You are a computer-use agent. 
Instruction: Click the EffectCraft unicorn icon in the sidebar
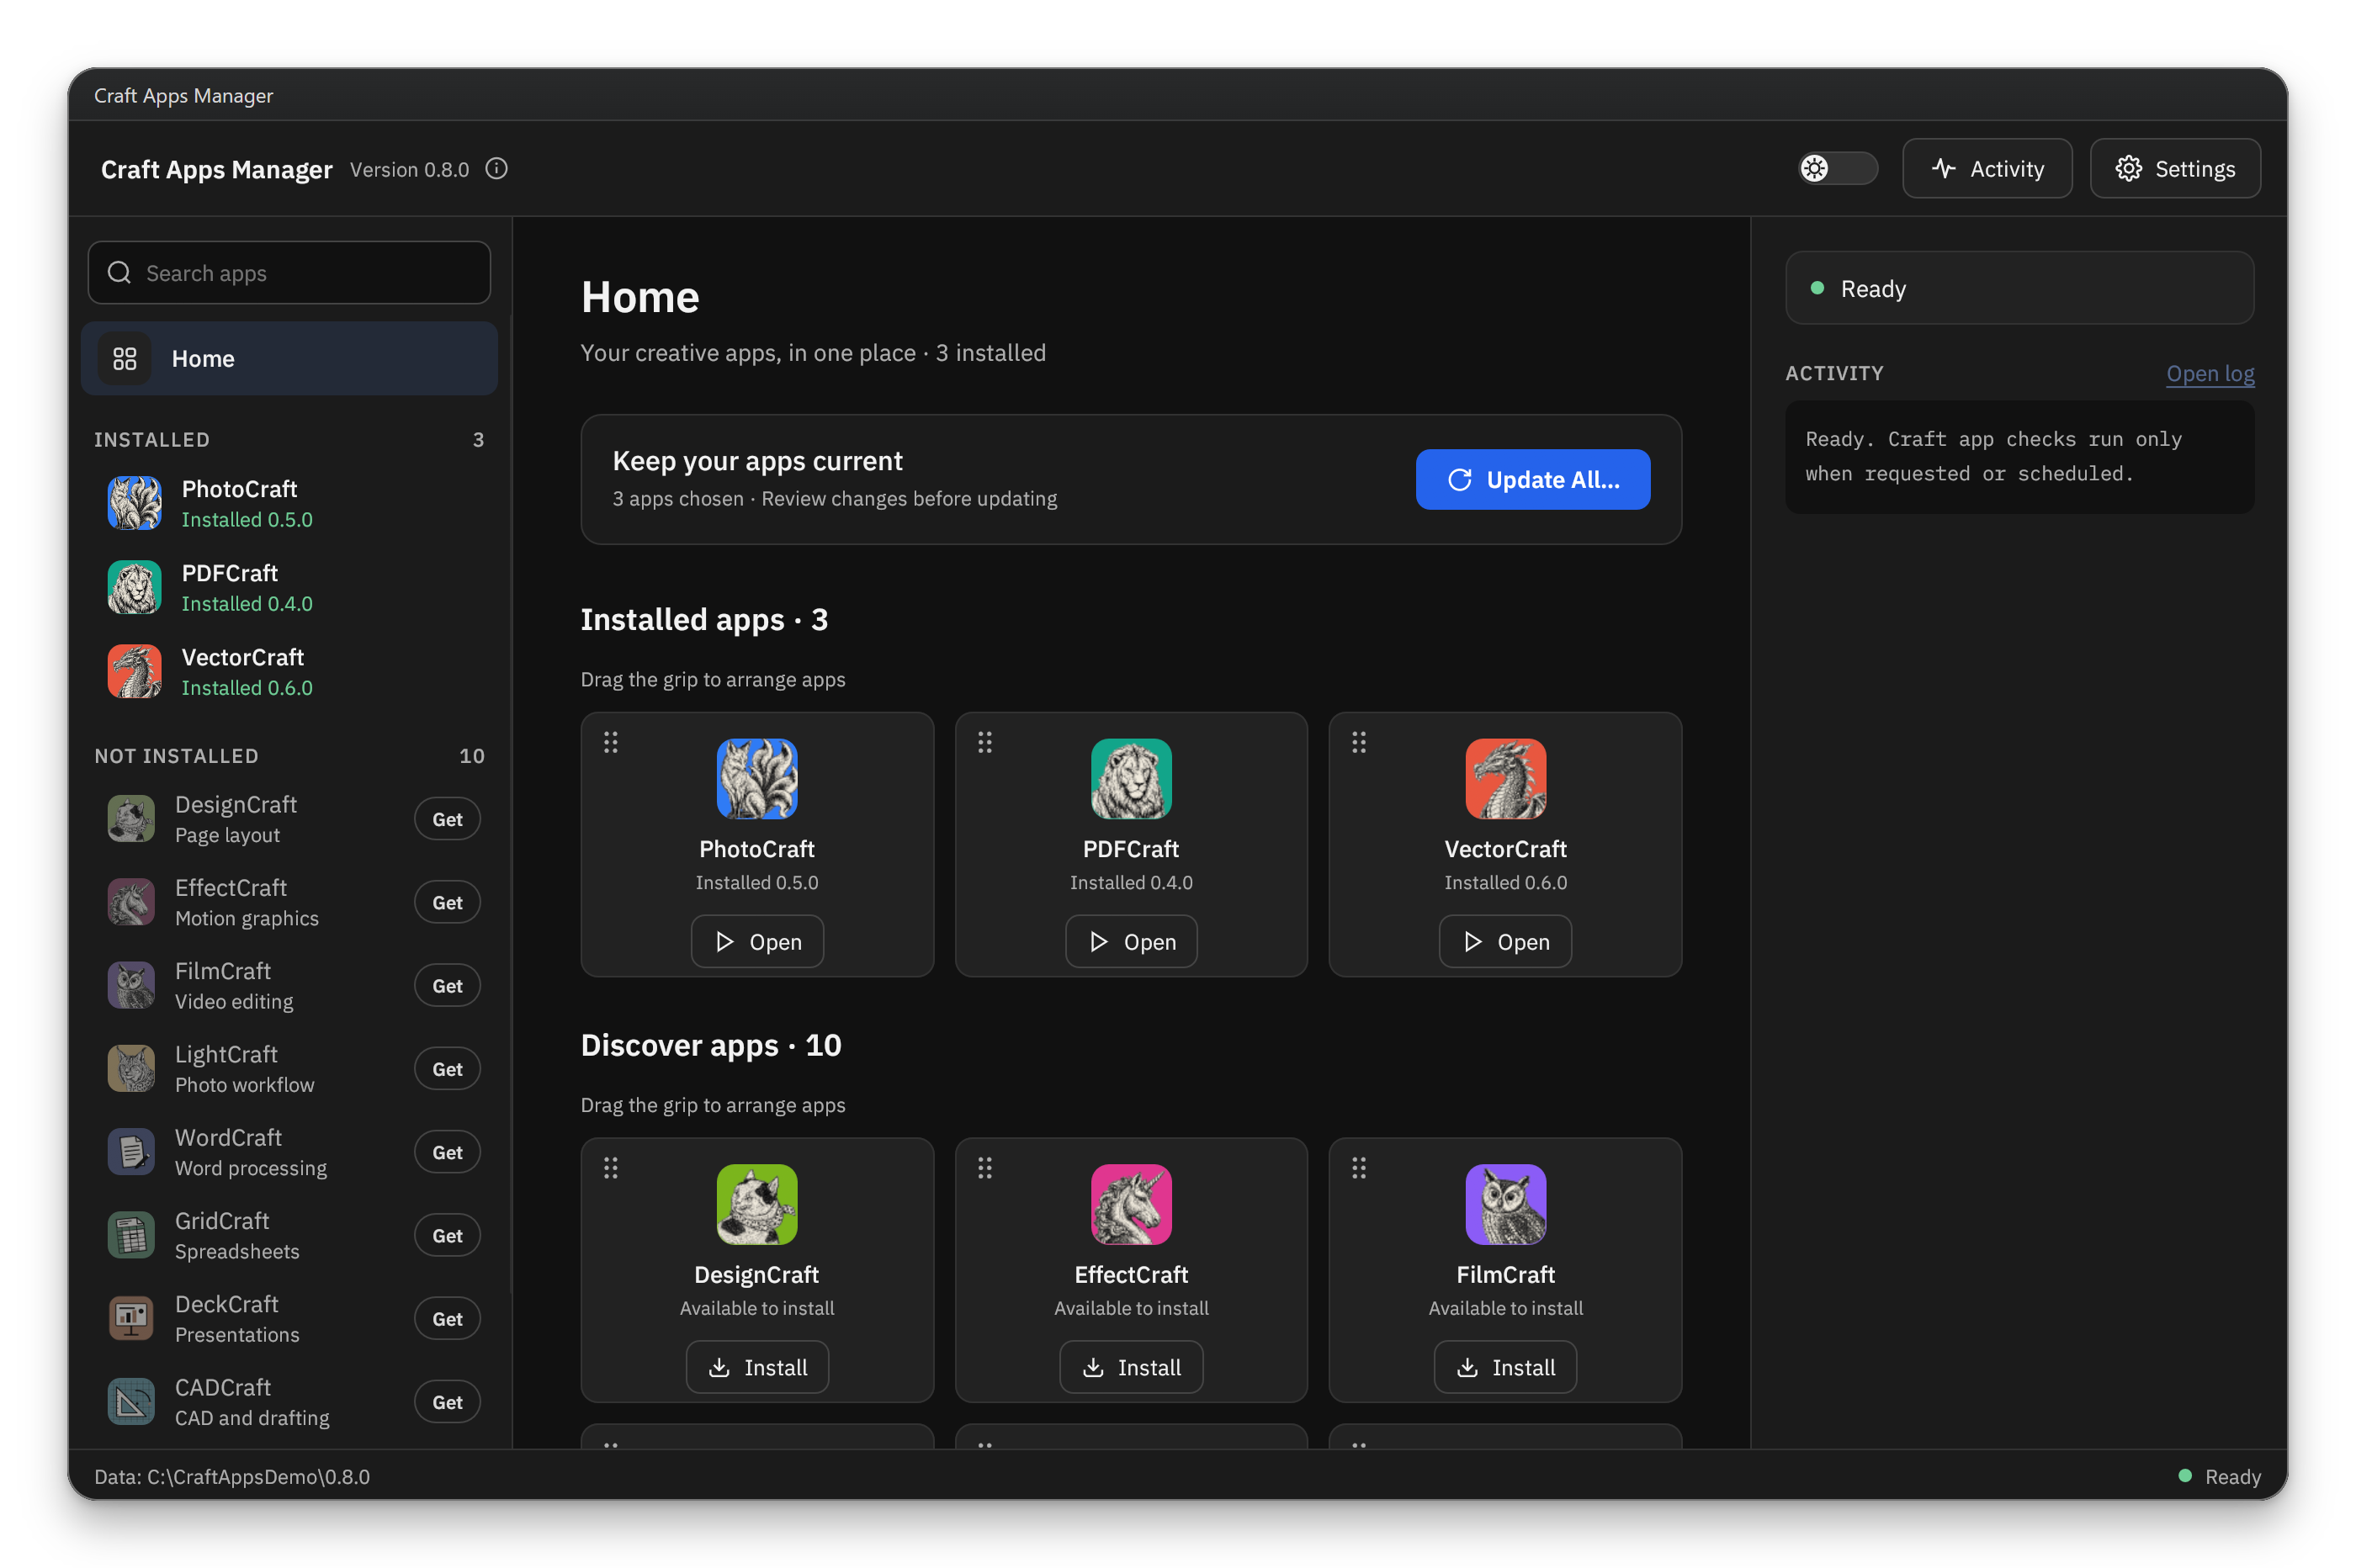131,902
